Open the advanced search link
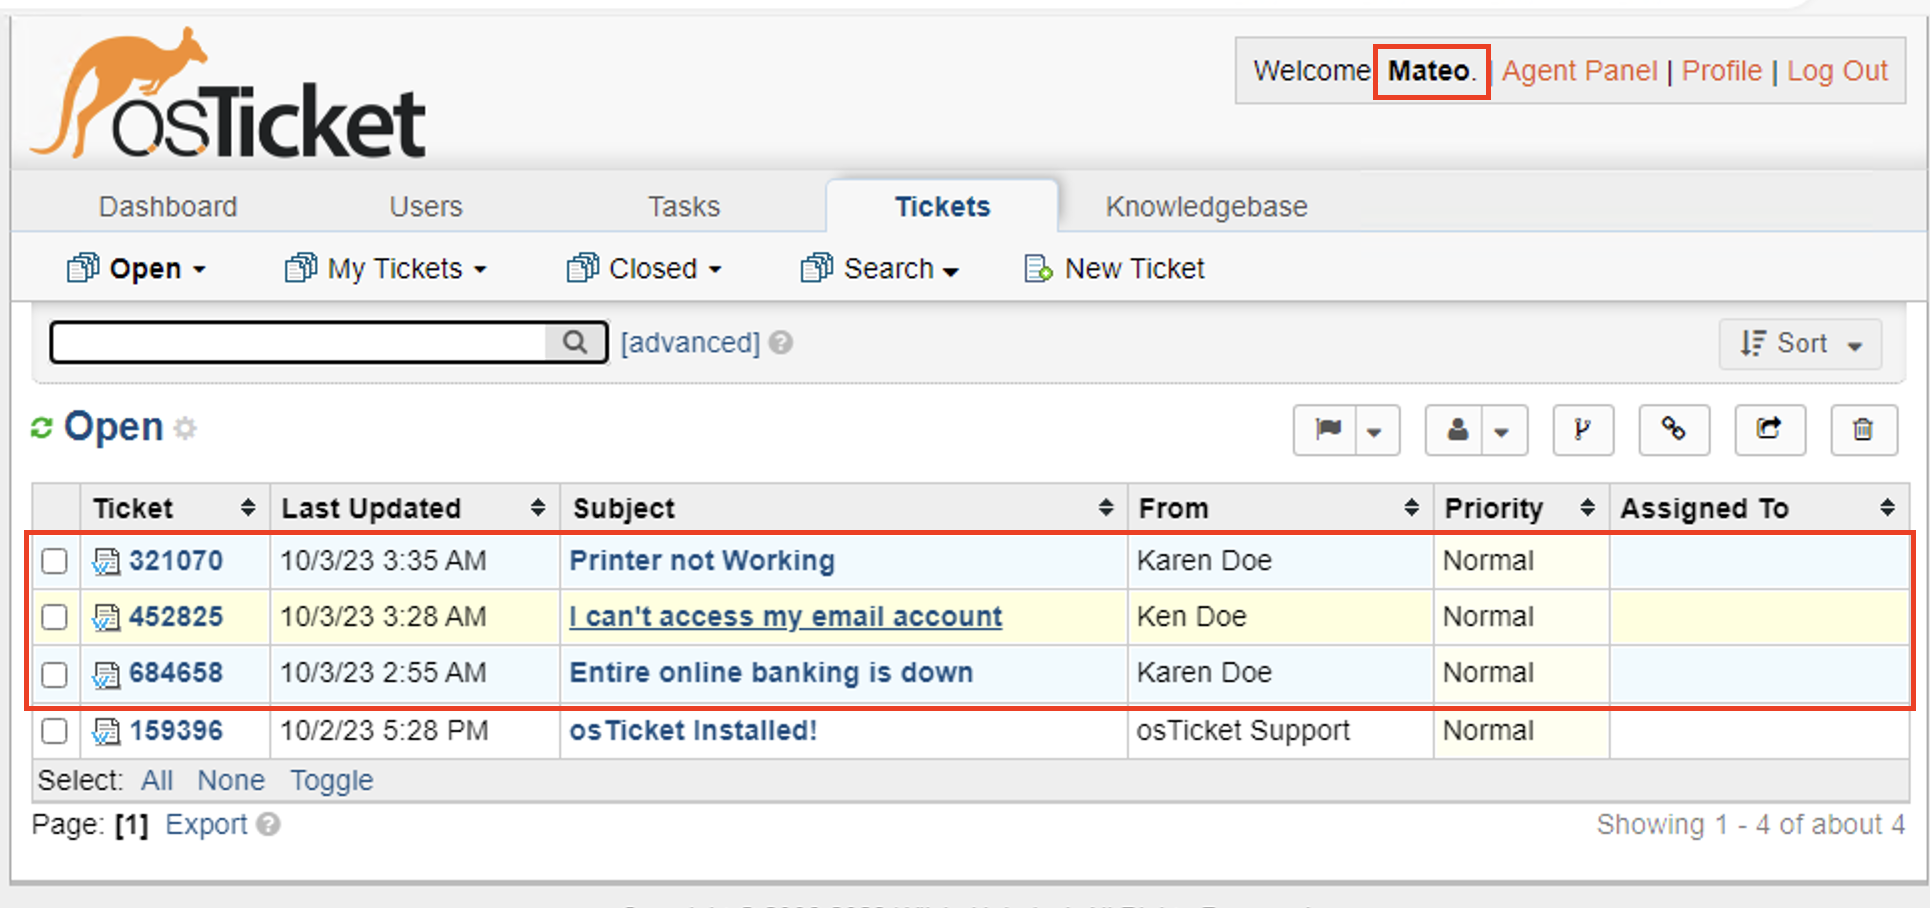 coord(688,342)
